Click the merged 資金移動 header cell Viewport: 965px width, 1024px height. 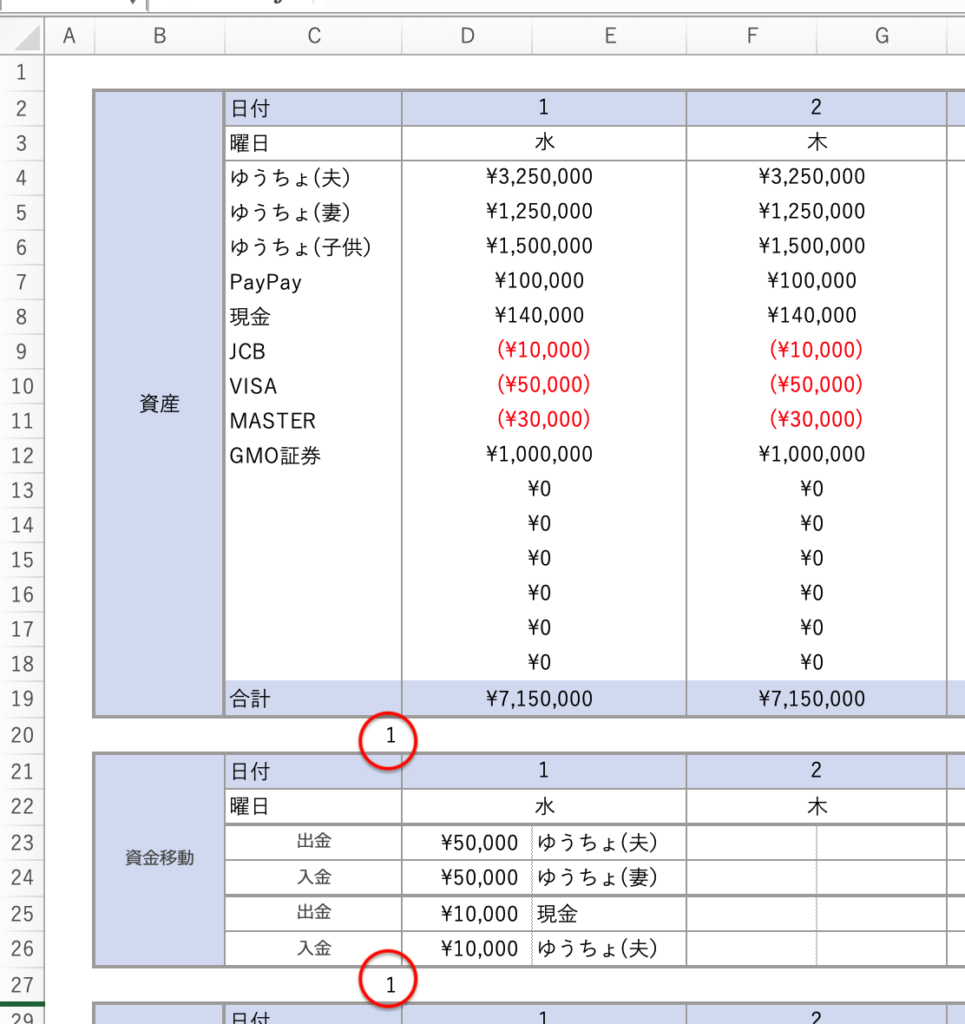pos(159,859)
